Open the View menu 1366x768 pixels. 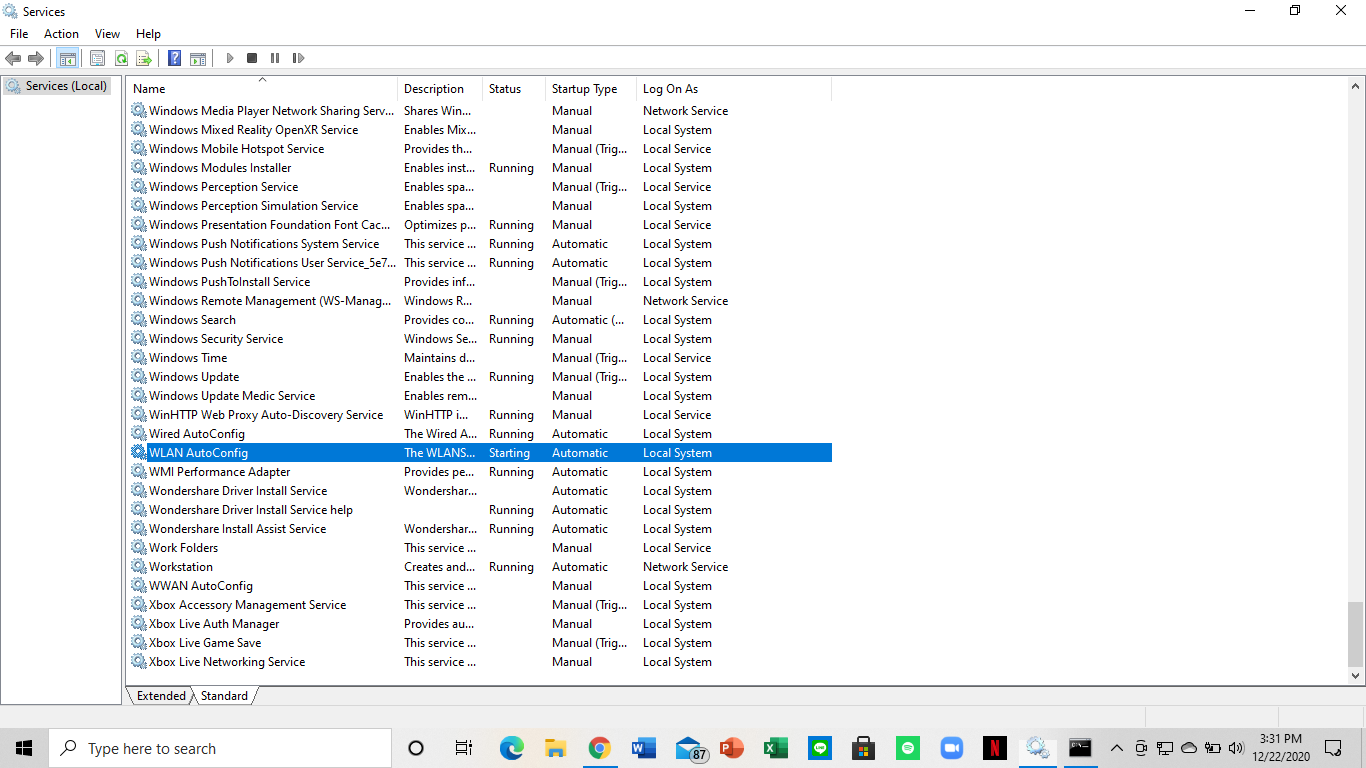(107, 34)
